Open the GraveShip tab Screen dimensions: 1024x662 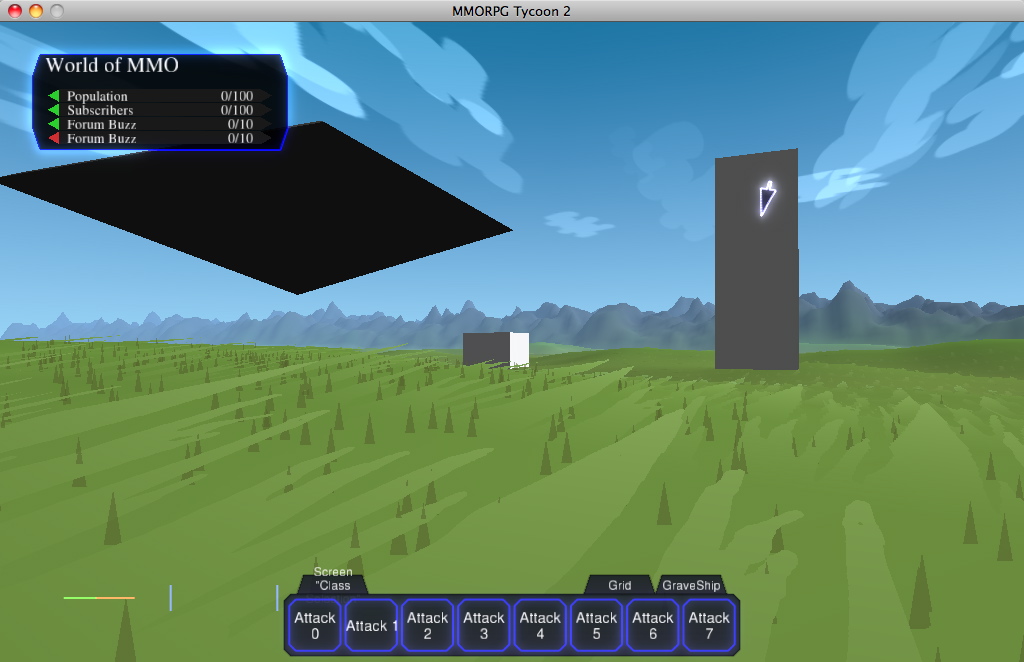[x=691, y=585]
